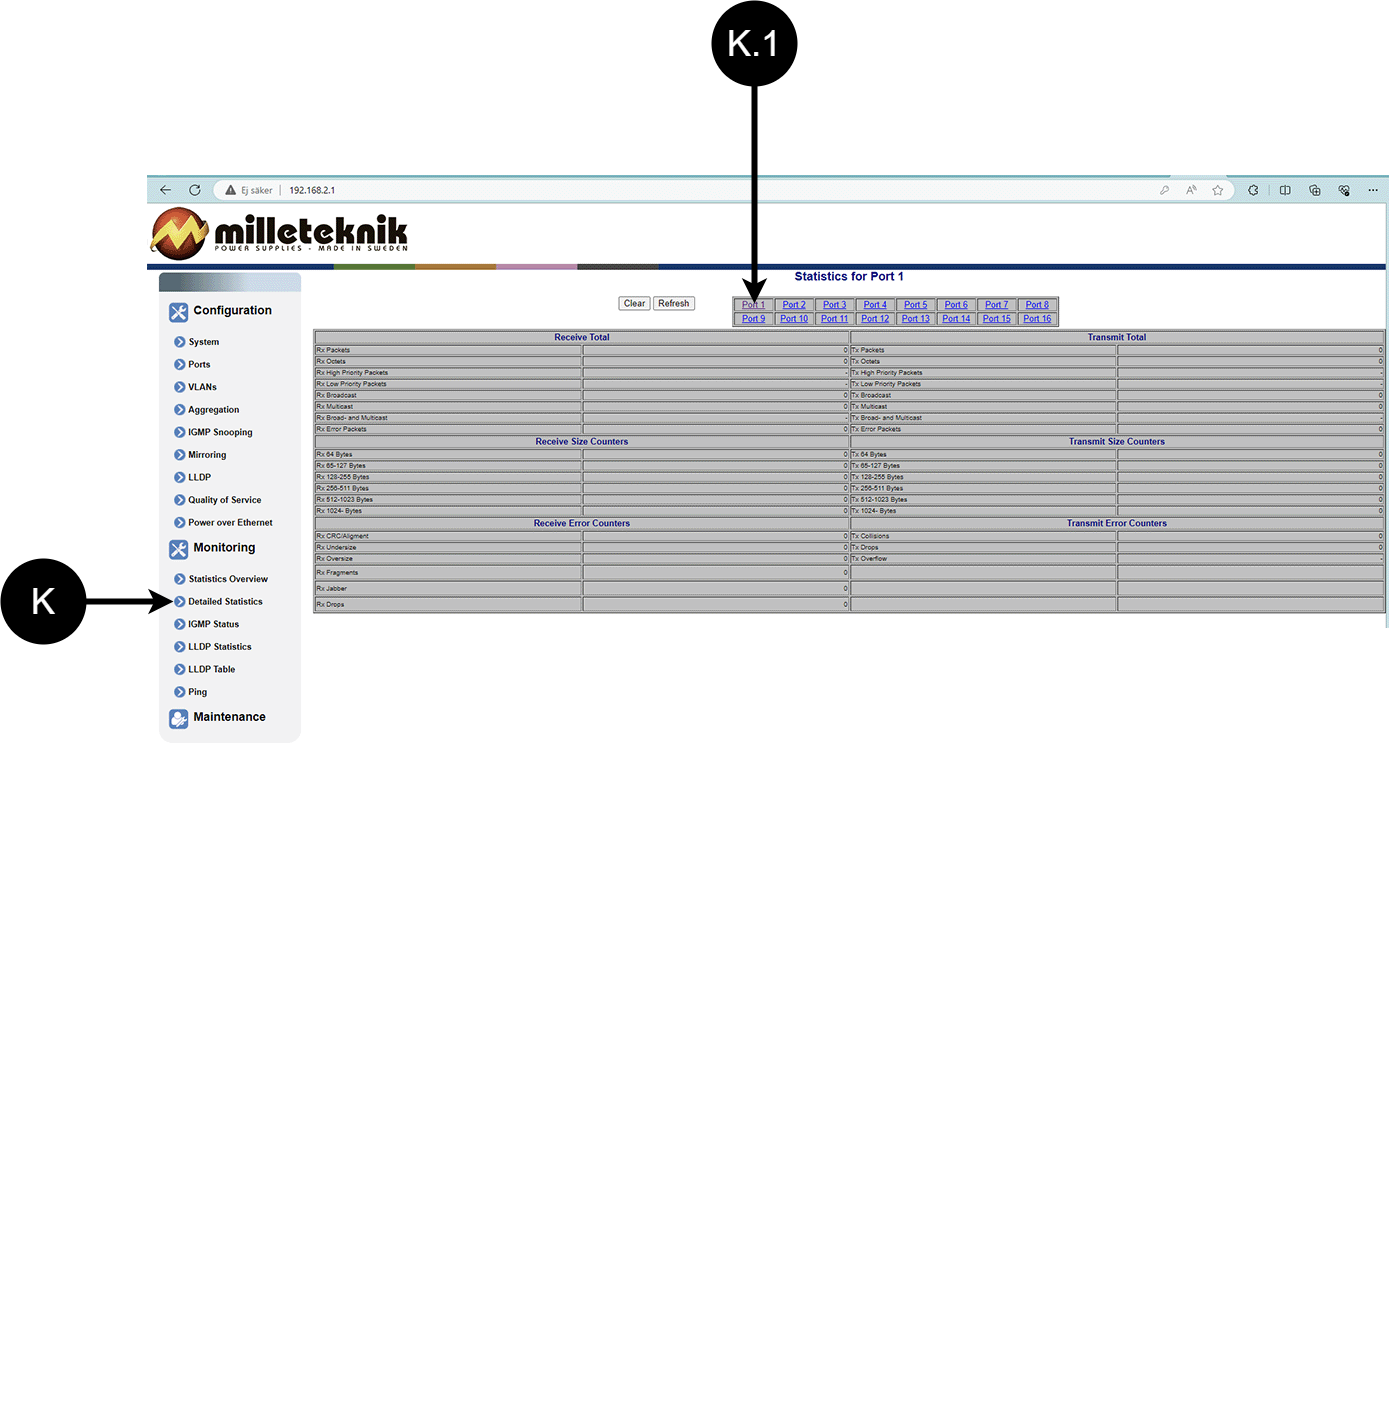Expand the Monitoring section
The width and height of the screenshot is (1390, 1418).
224,548
